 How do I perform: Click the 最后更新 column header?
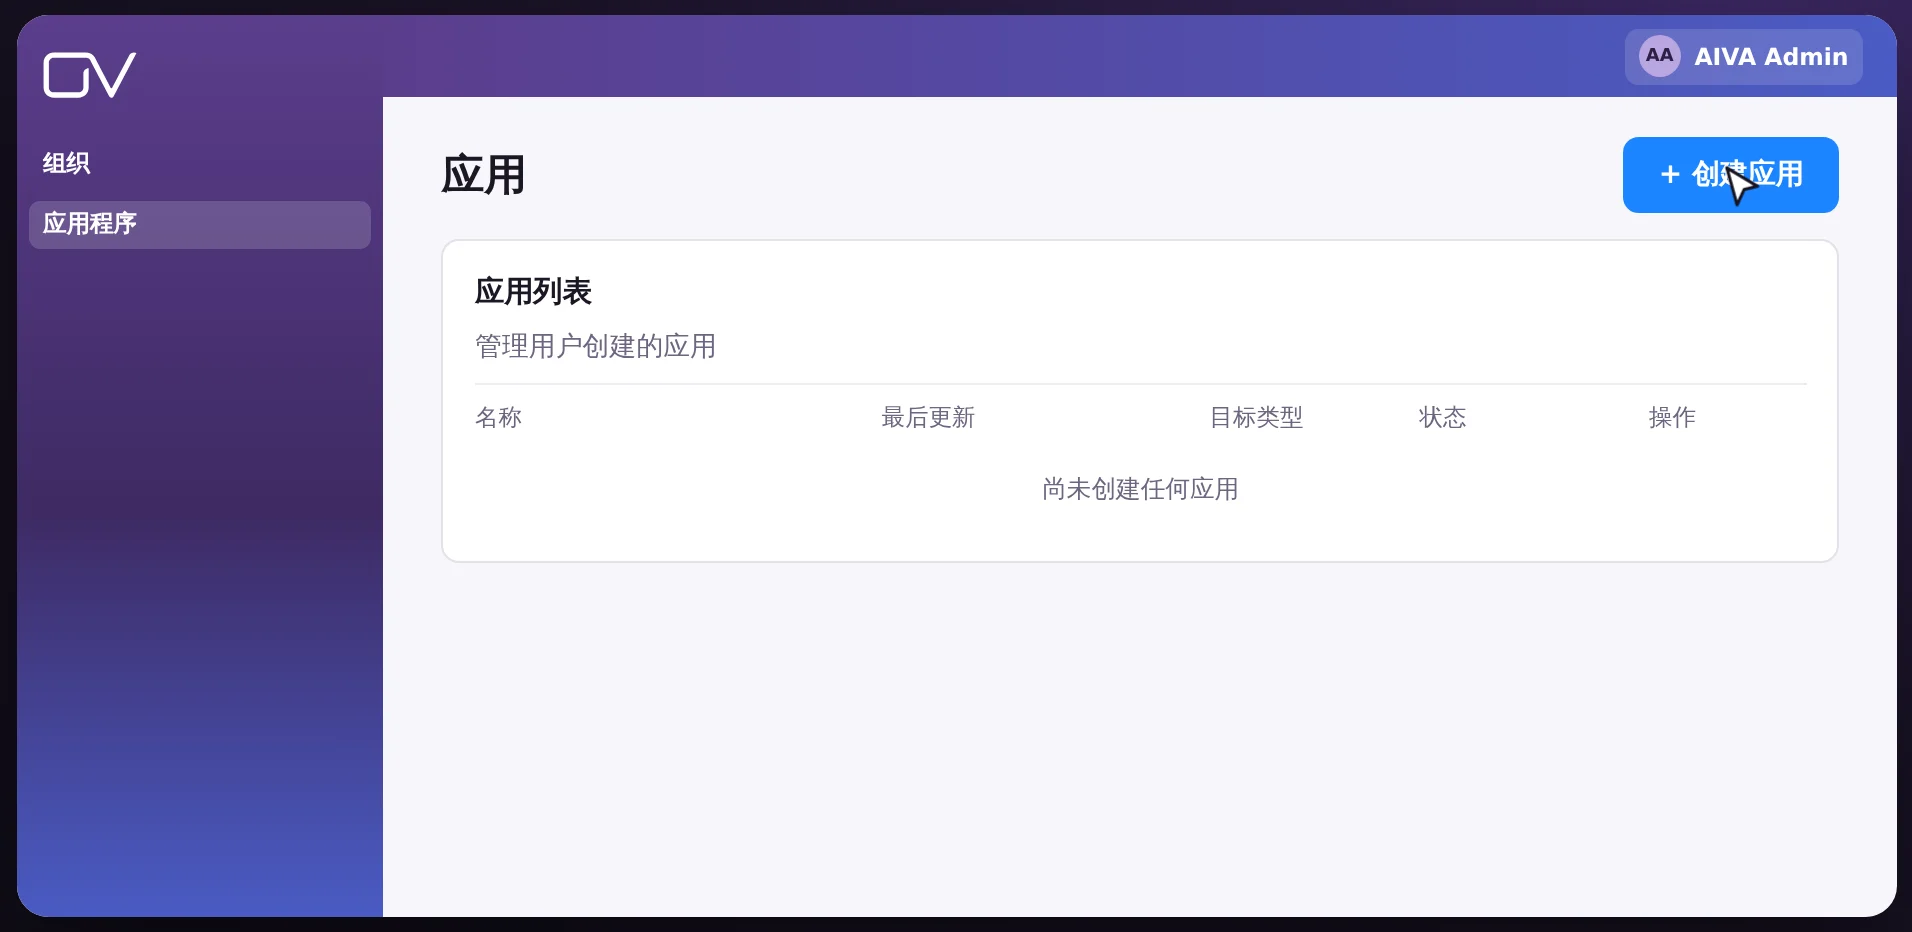point(928,417)
